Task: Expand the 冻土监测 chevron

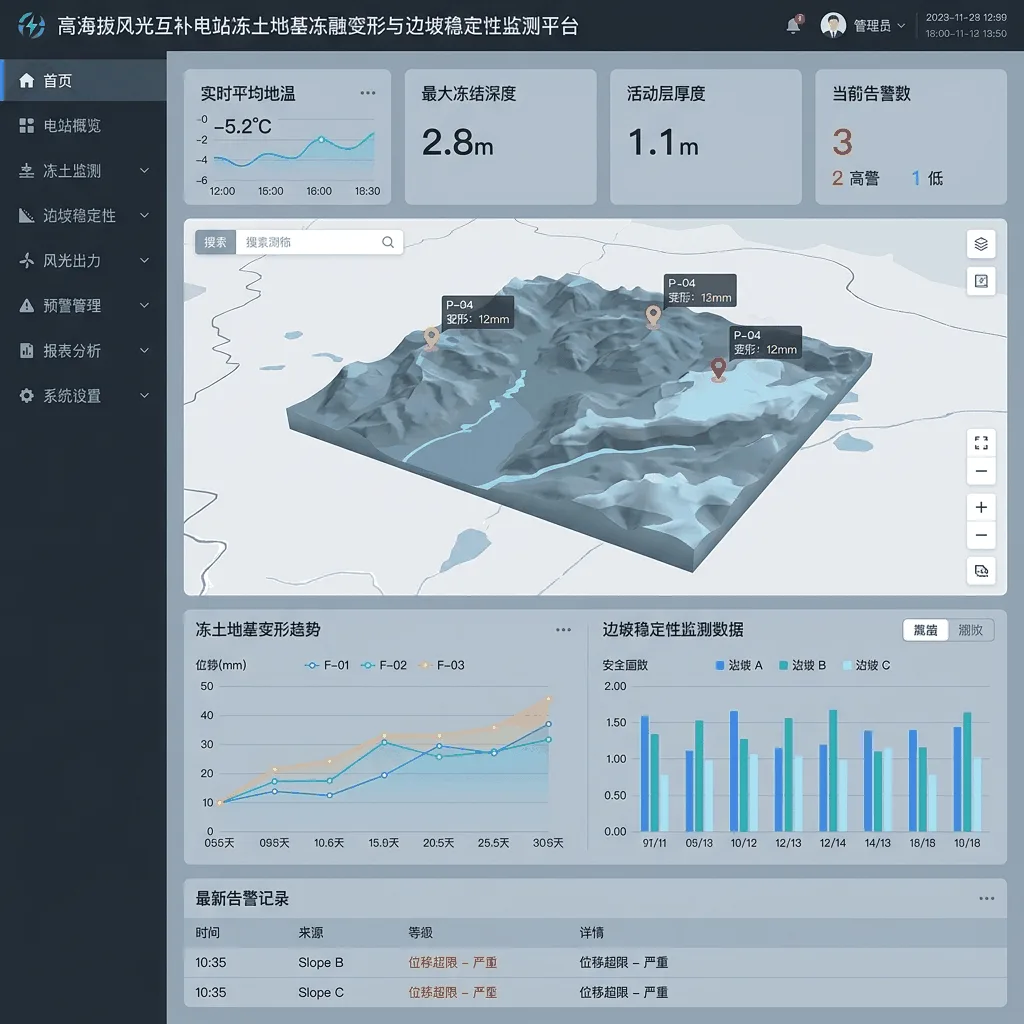Action: (x=144, y=170)
